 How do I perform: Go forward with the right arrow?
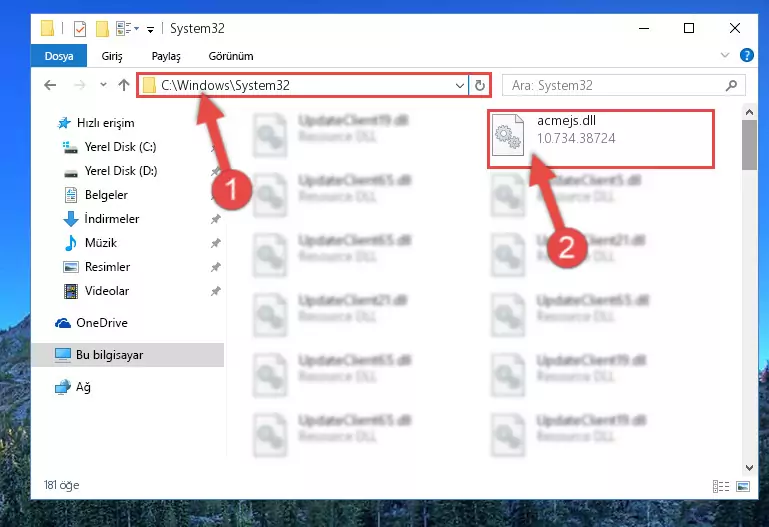[x=79, y=85]
